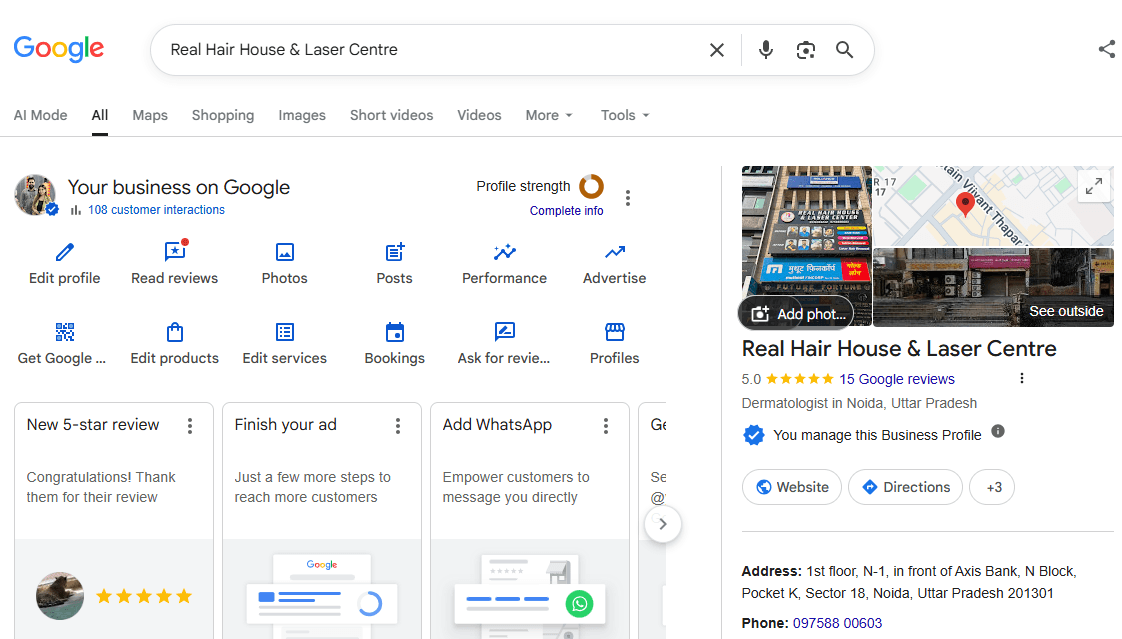The width and height of the screenshot is (1122, 639).
Task: Expand the Tools dropdown
Action: (625, 115)
